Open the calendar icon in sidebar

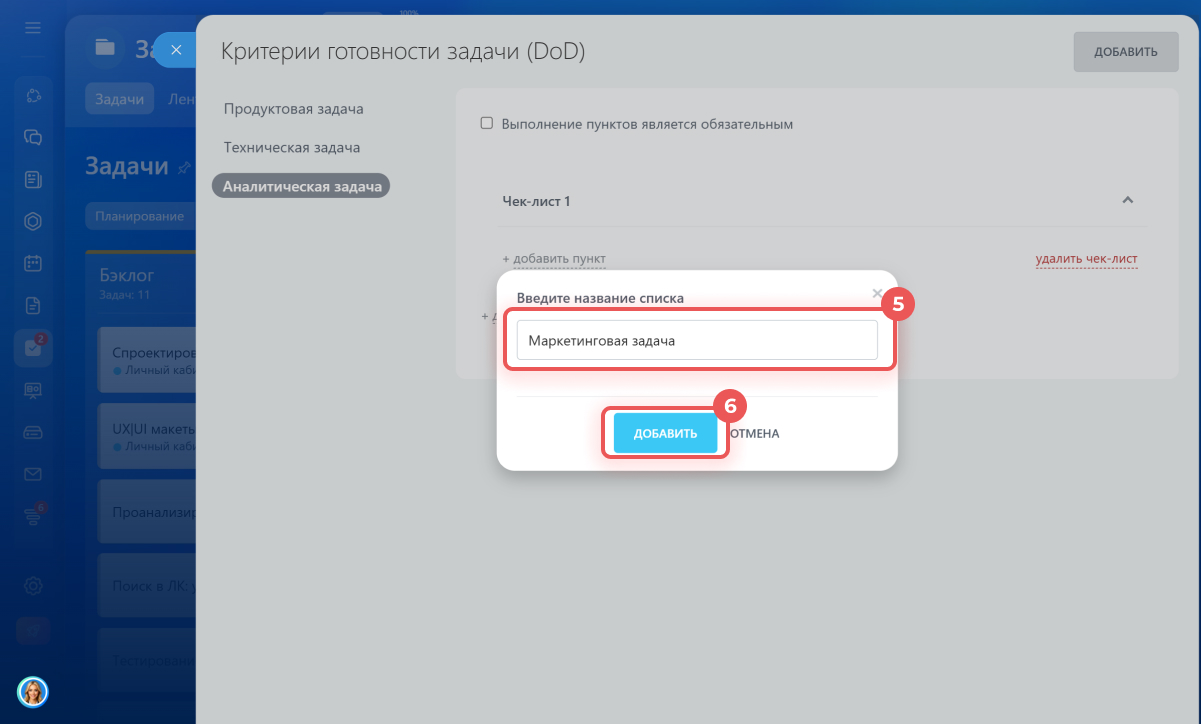click(x=33, y=264)
